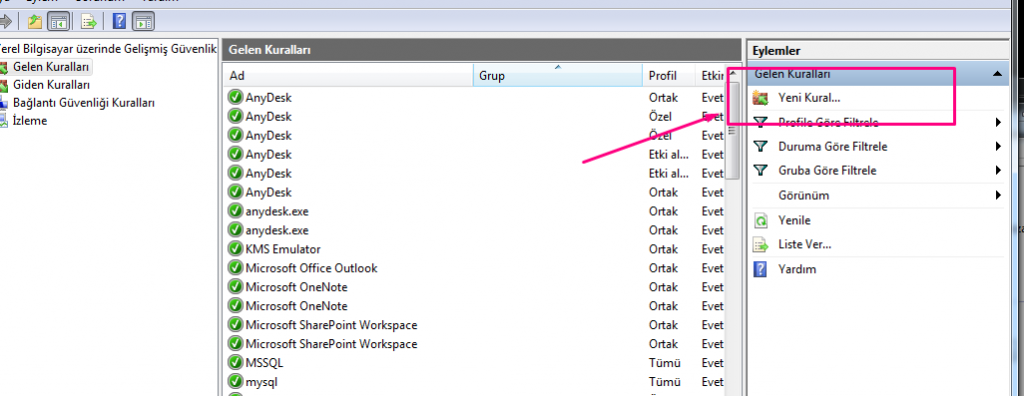Select the mysql rule name
The width and height of the screenshot is (1024, 396).
[262, 382]
